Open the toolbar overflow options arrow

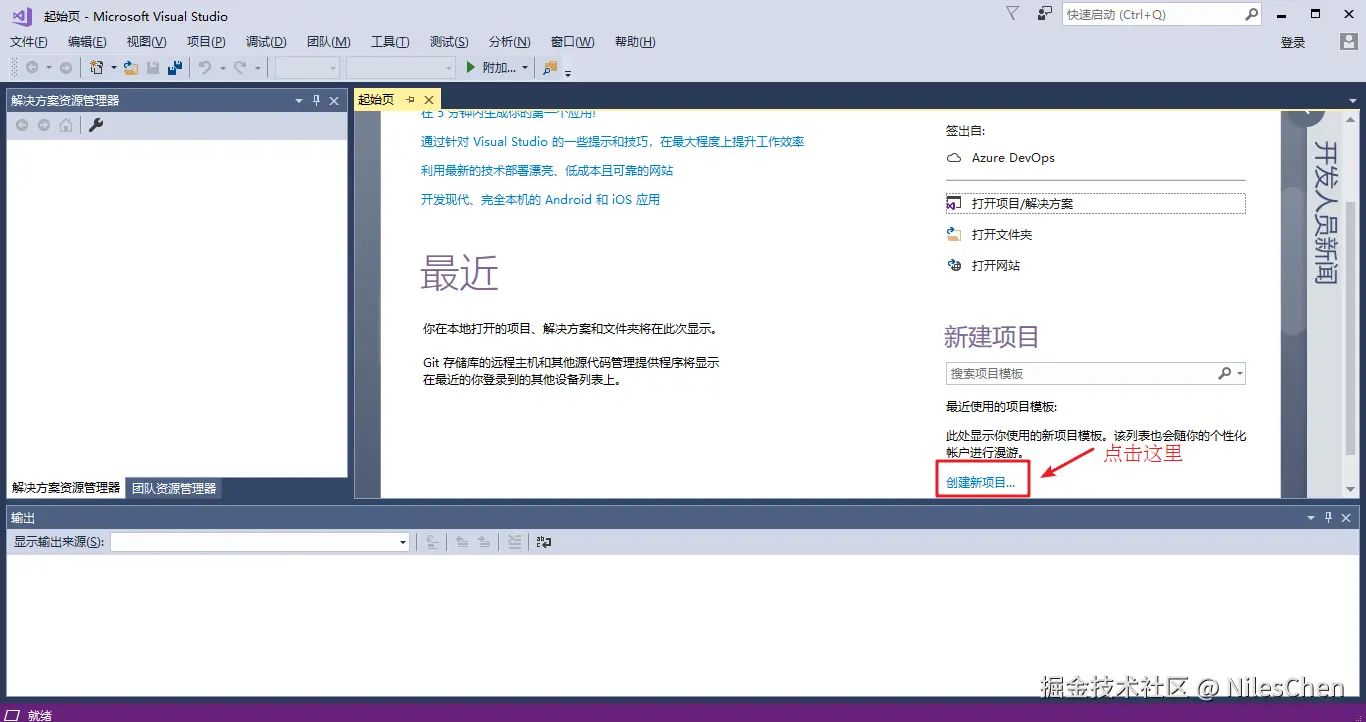click(x=568, y=72)
